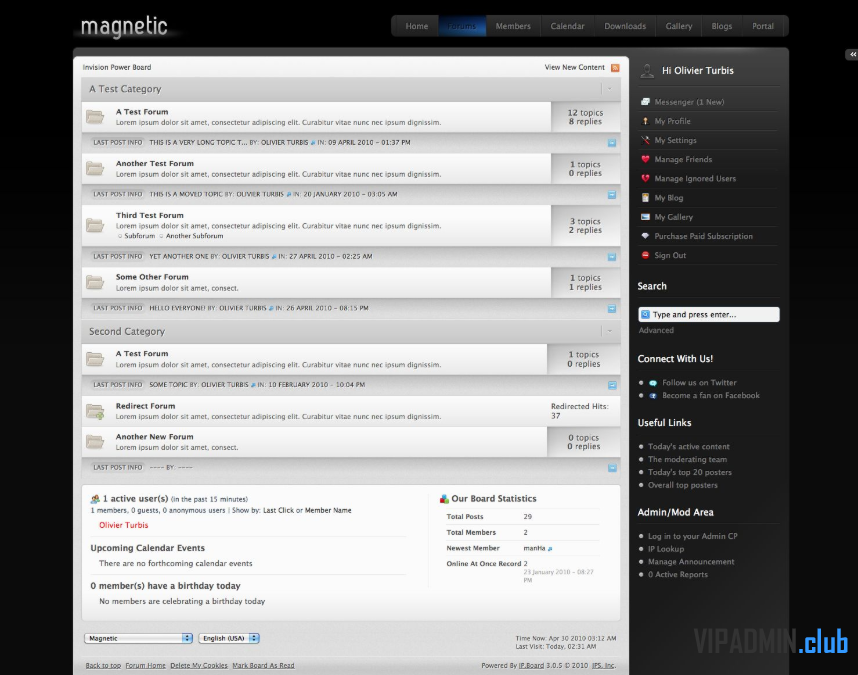
Task: Click 0 Active Reports link
Action: click(x=678, y=574)
